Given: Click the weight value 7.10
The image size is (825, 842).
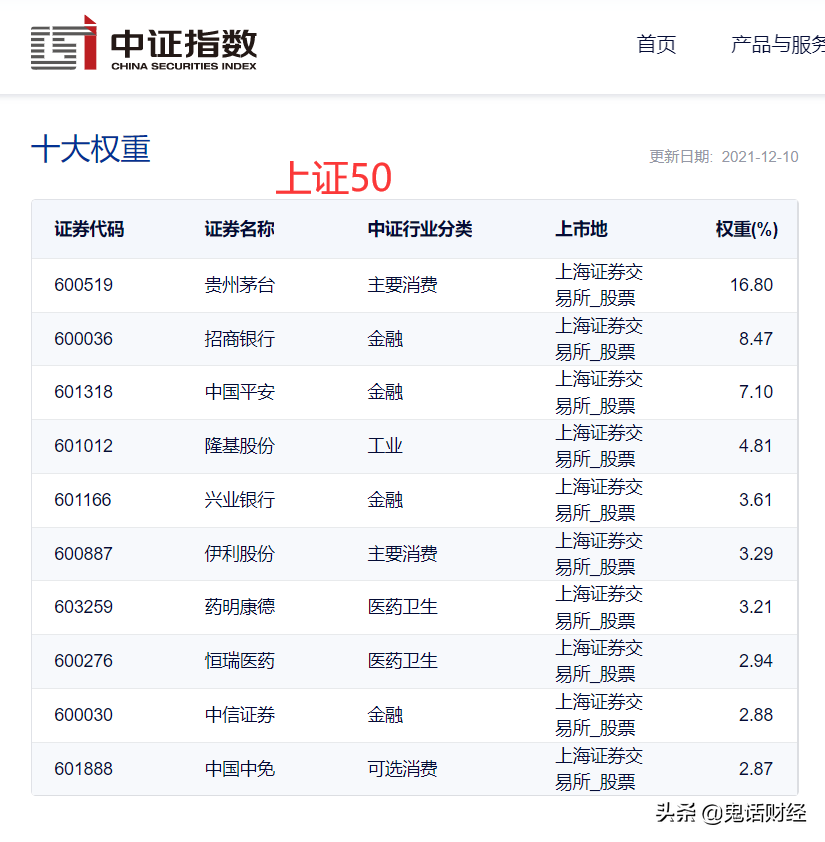Looking at the screenshot, I should pyautogui.click(x=756, y=392).
